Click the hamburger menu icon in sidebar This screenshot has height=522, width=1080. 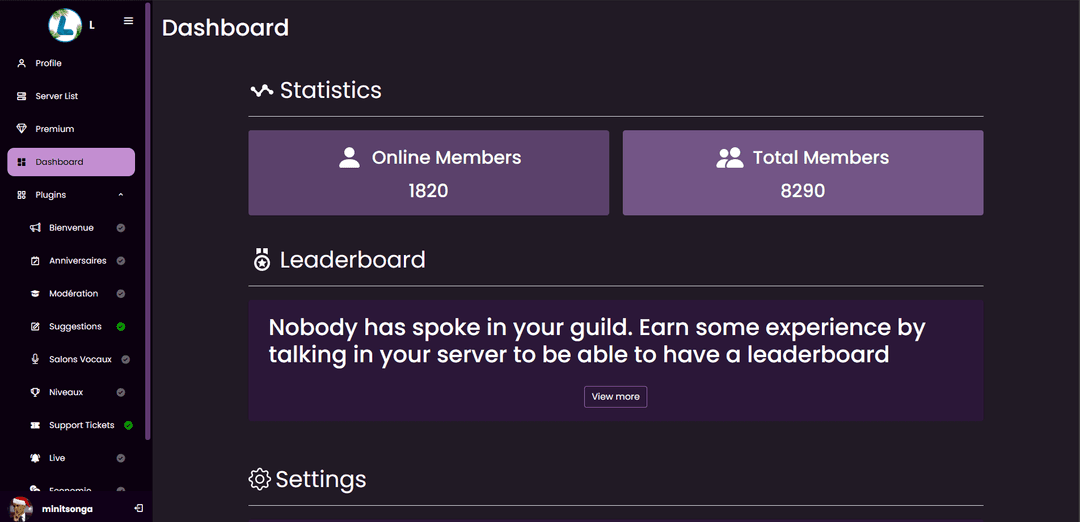point(128,21)
